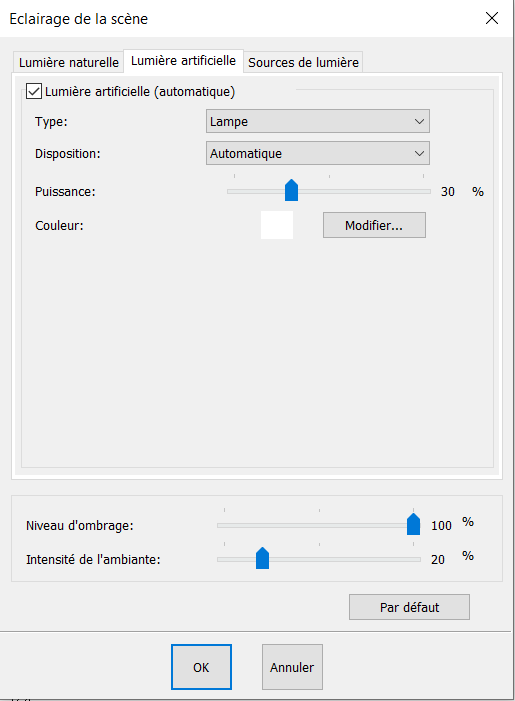This screenshot has height=701, width=515.
Task: Select the Lumière artificielle tab
Action: [x=183, y=61]
